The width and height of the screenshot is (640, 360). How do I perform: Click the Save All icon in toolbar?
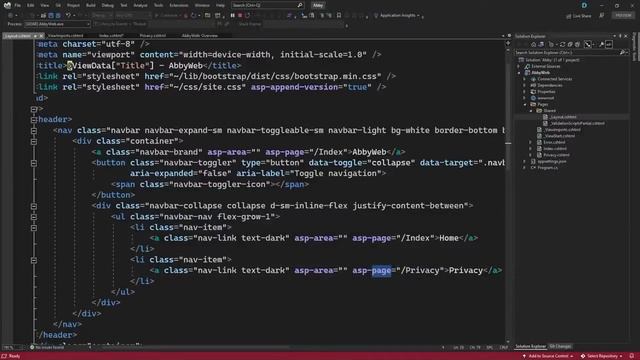[x=58, y=16]
